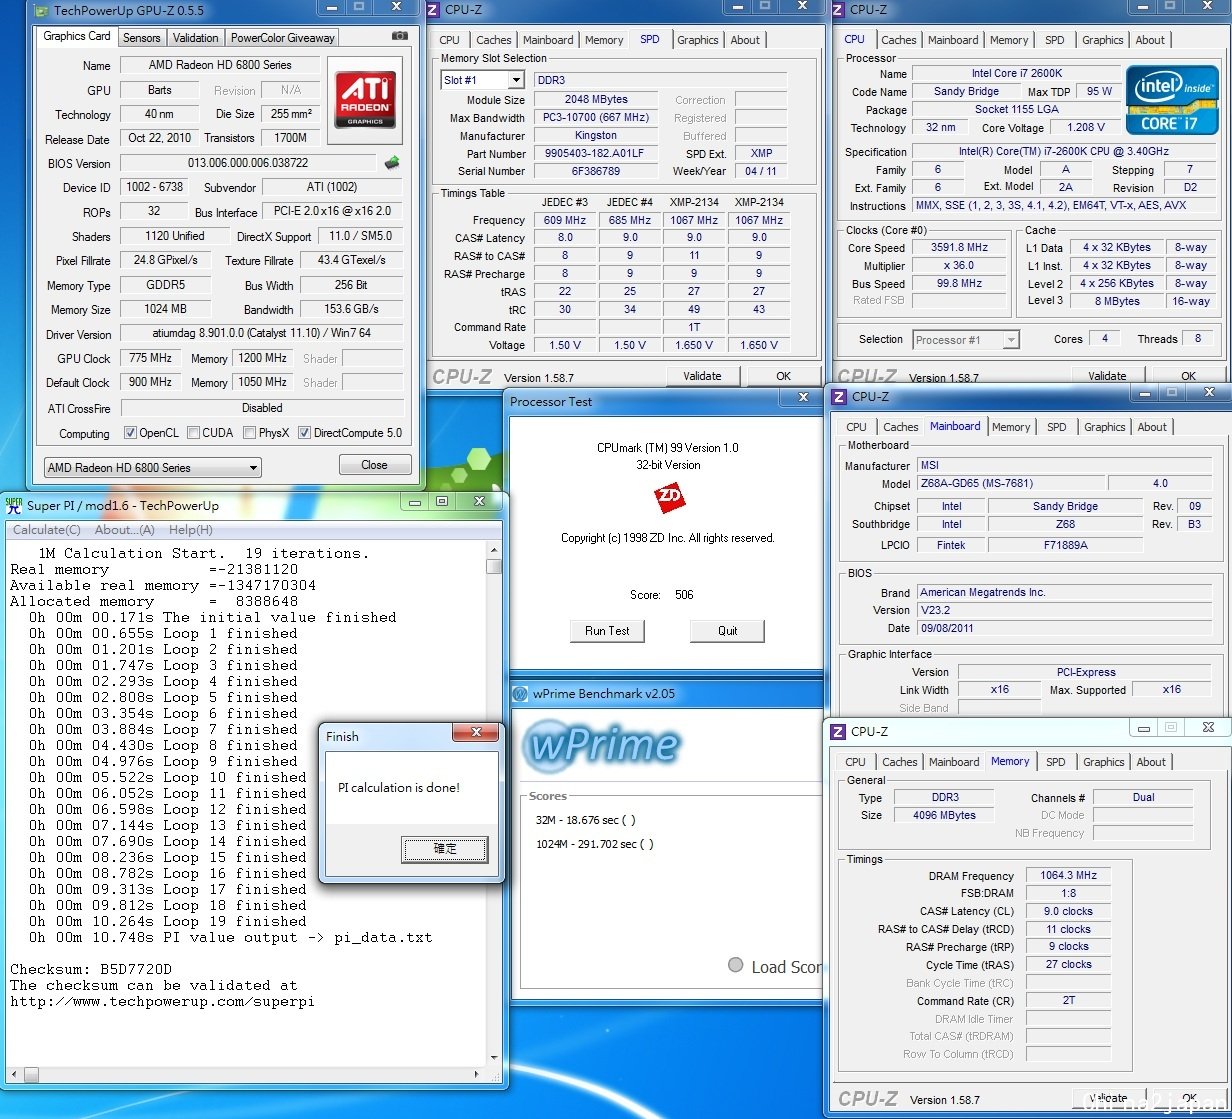Click the GPU-Z camera screenshot icon
The image size is (1232, 1119).
click(x=400, y=36)
